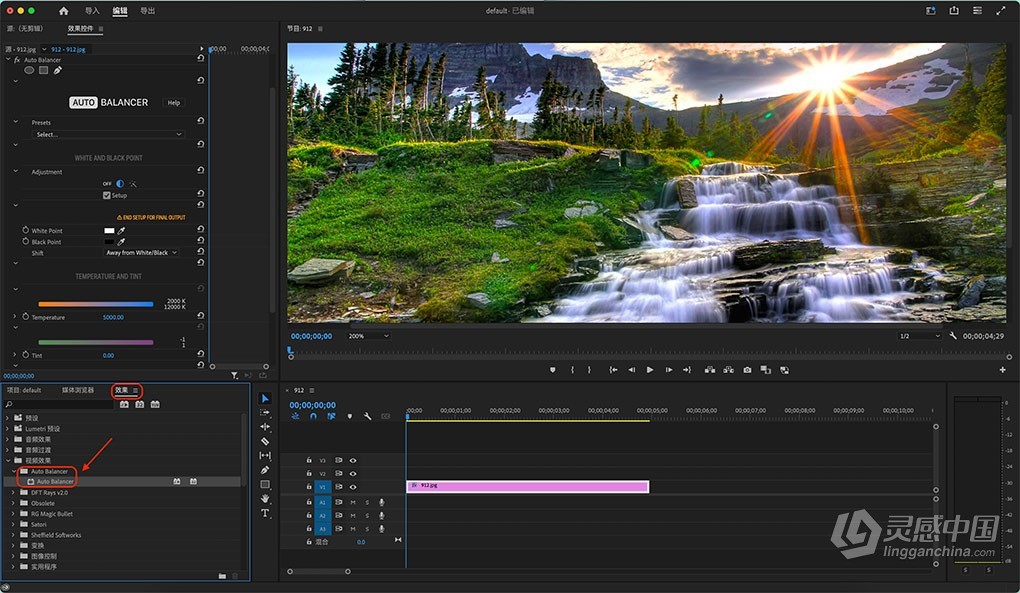Expand the Temperature property

(14, 317)
